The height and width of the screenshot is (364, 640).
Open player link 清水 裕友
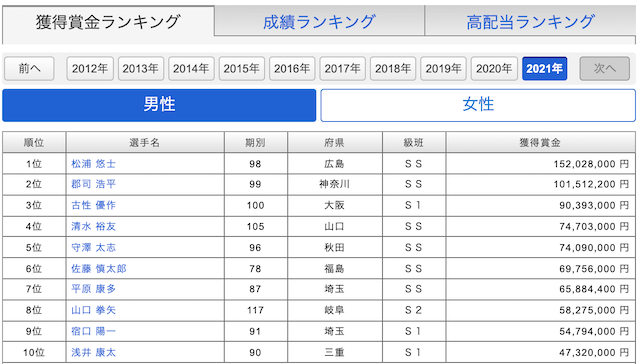93,226
